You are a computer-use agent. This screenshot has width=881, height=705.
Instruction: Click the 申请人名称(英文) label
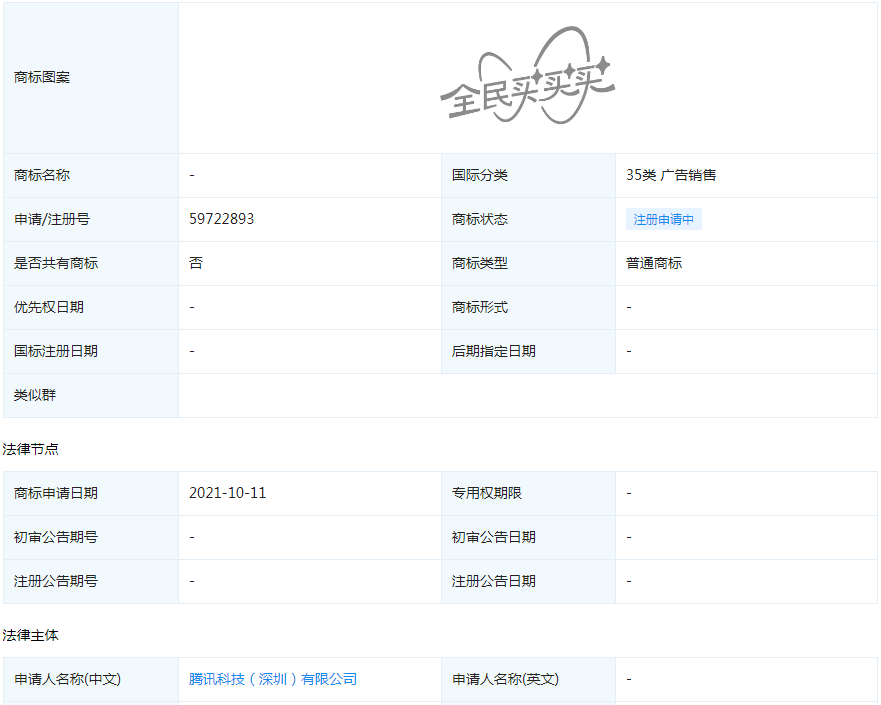pos(505,679)
